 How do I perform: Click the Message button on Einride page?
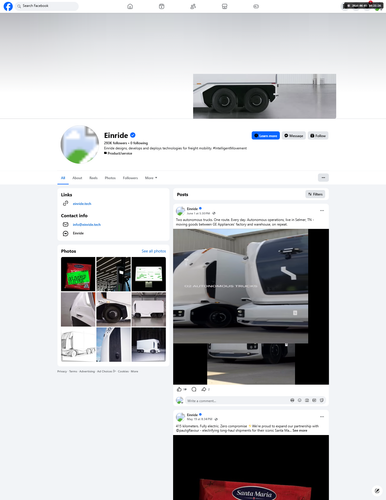coord(294,136)
